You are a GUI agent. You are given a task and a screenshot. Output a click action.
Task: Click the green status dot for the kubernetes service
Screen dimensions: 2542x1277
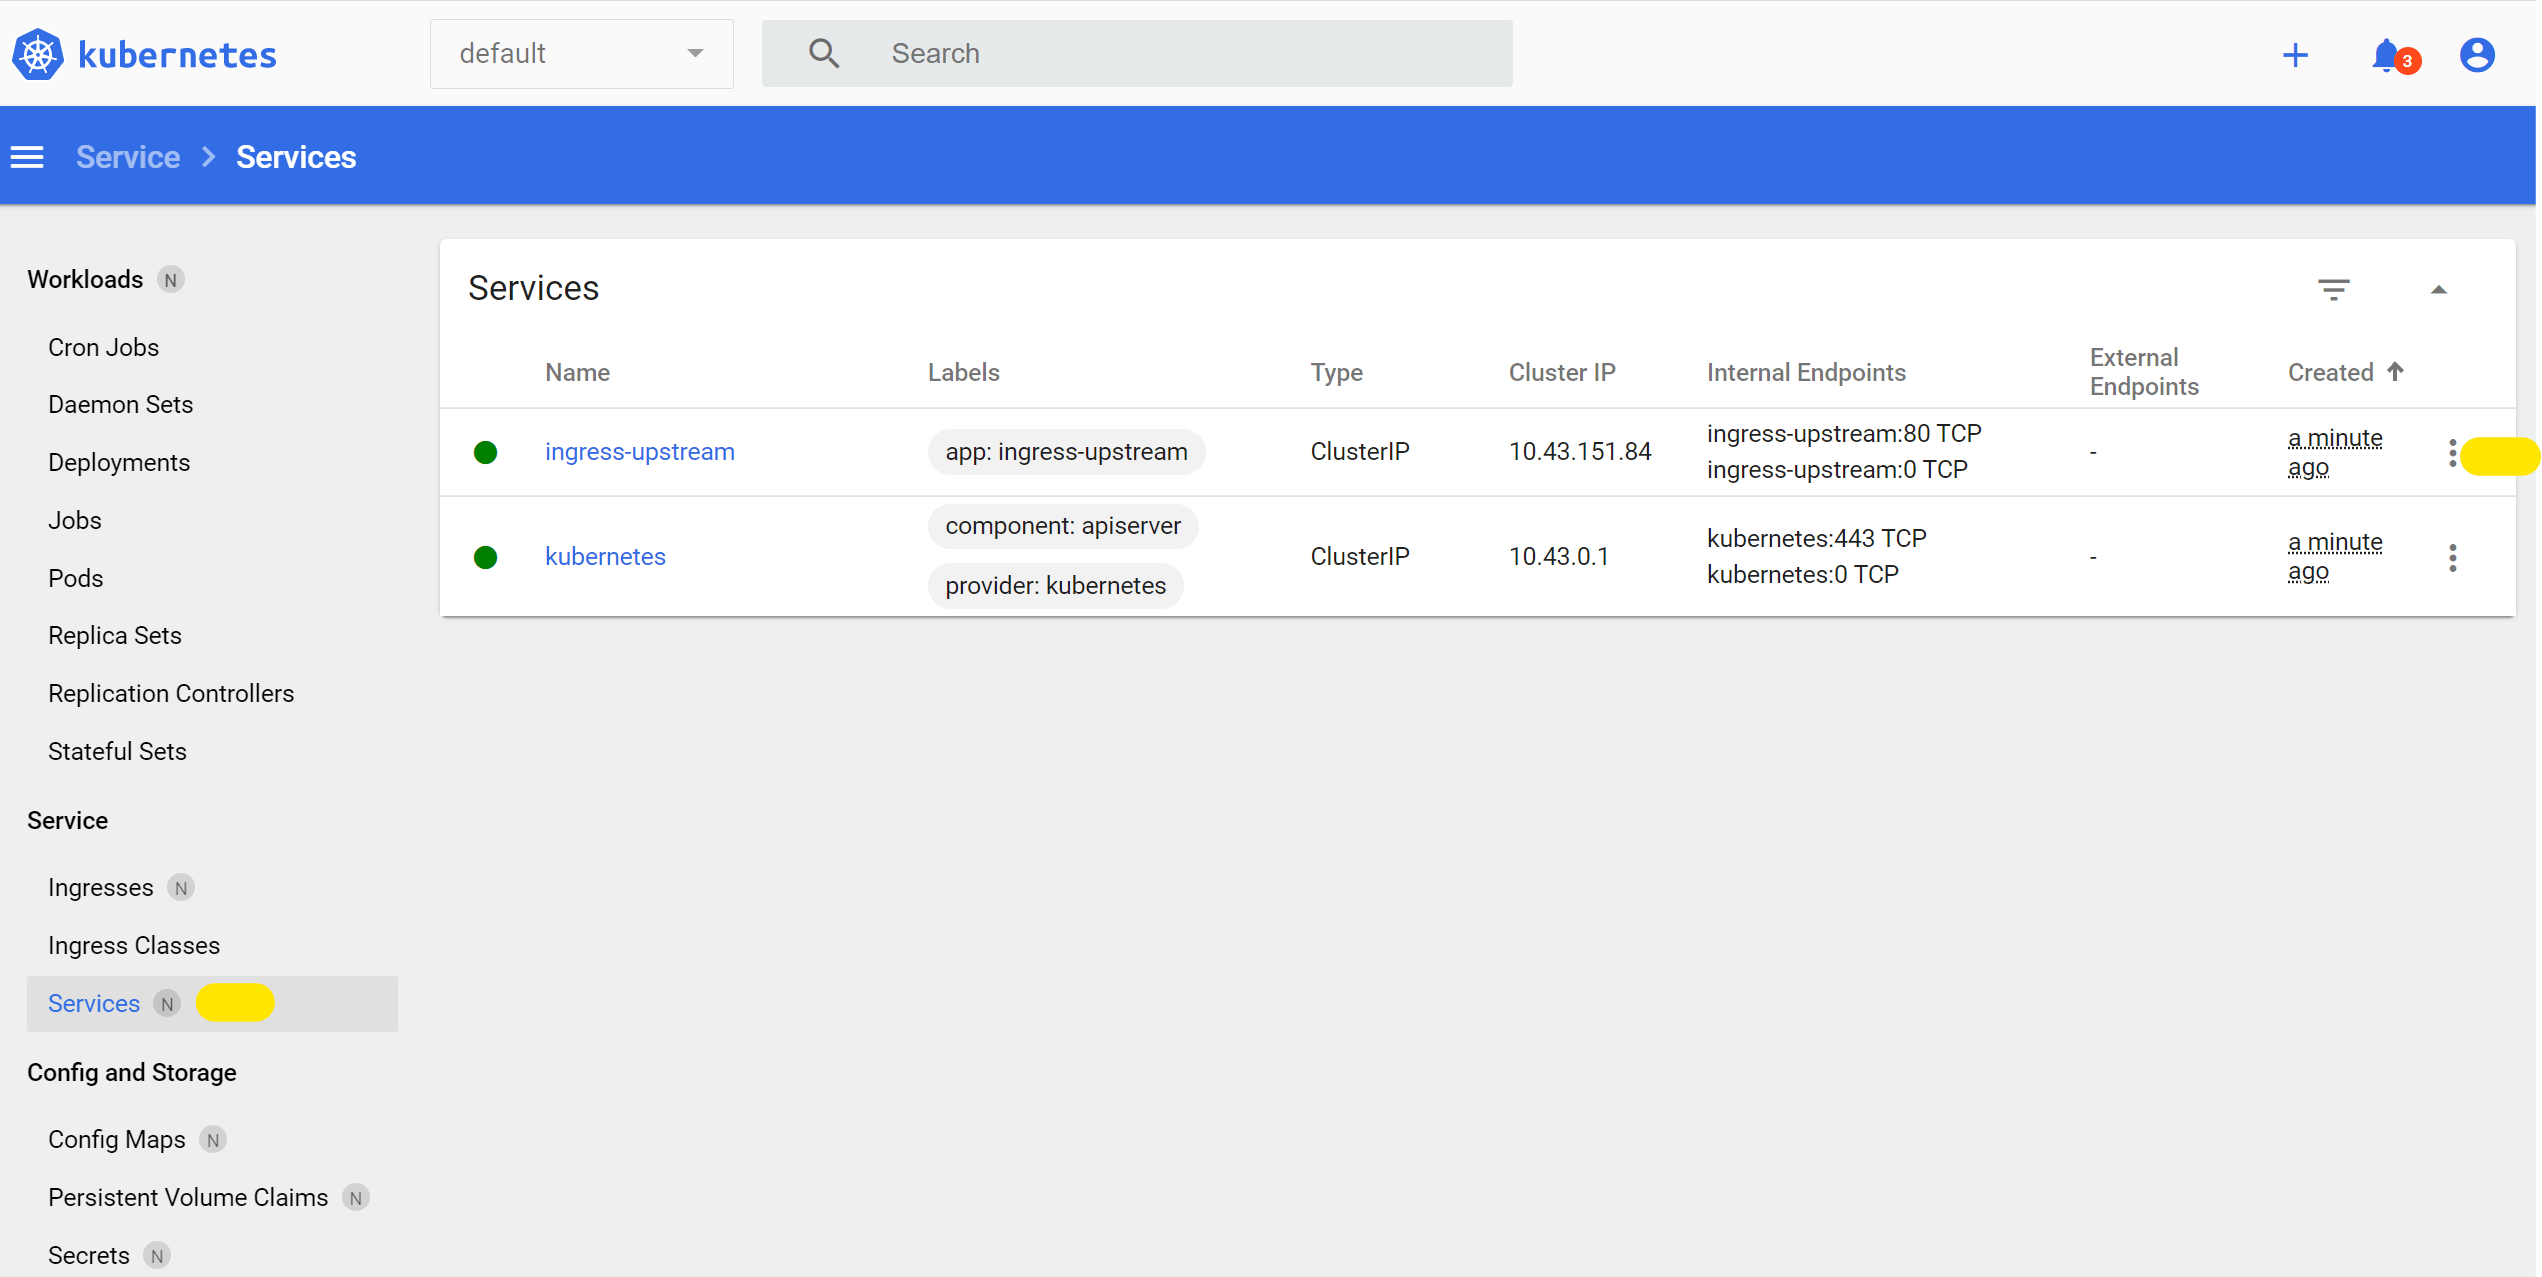pyautogui.click(x=485, y=557)
